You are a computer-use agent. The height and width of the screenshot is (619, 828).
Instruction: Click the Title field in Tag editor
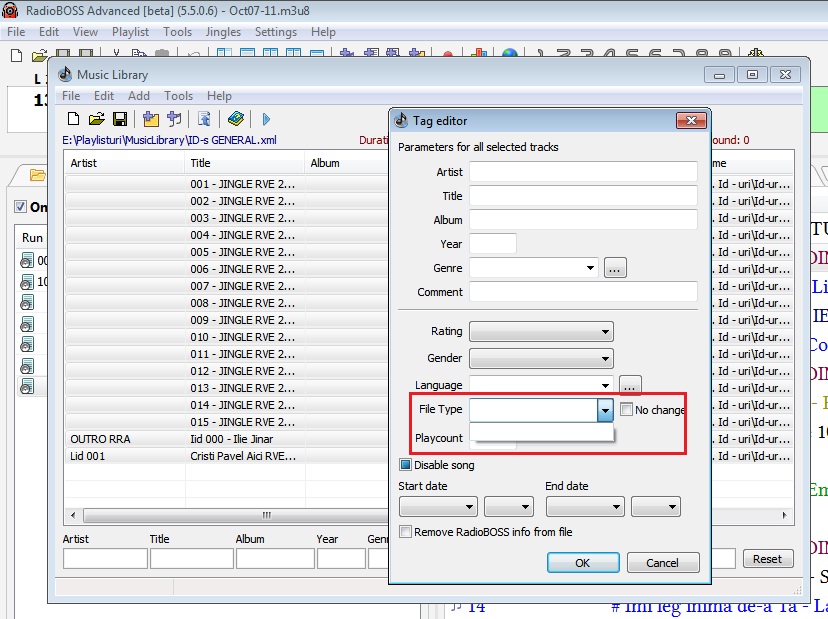pyautogui.click(x=583, y=196)
